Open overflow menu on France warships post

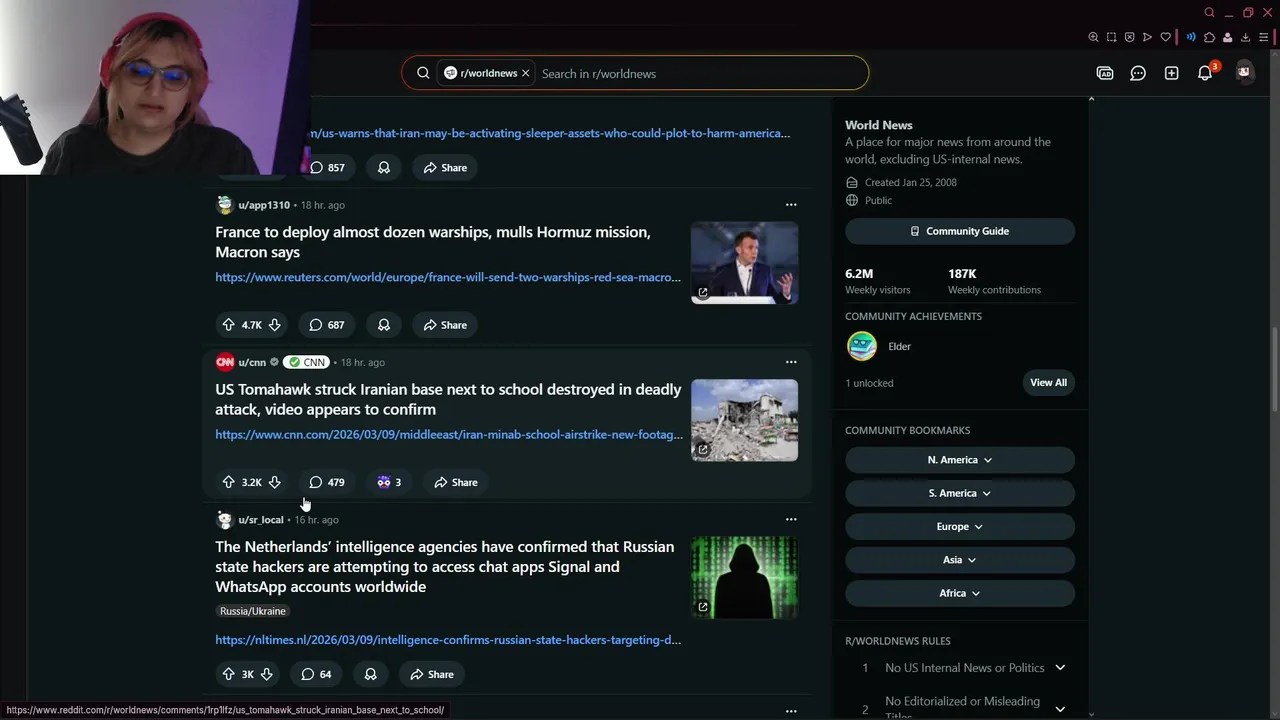(x=791, y=205)
